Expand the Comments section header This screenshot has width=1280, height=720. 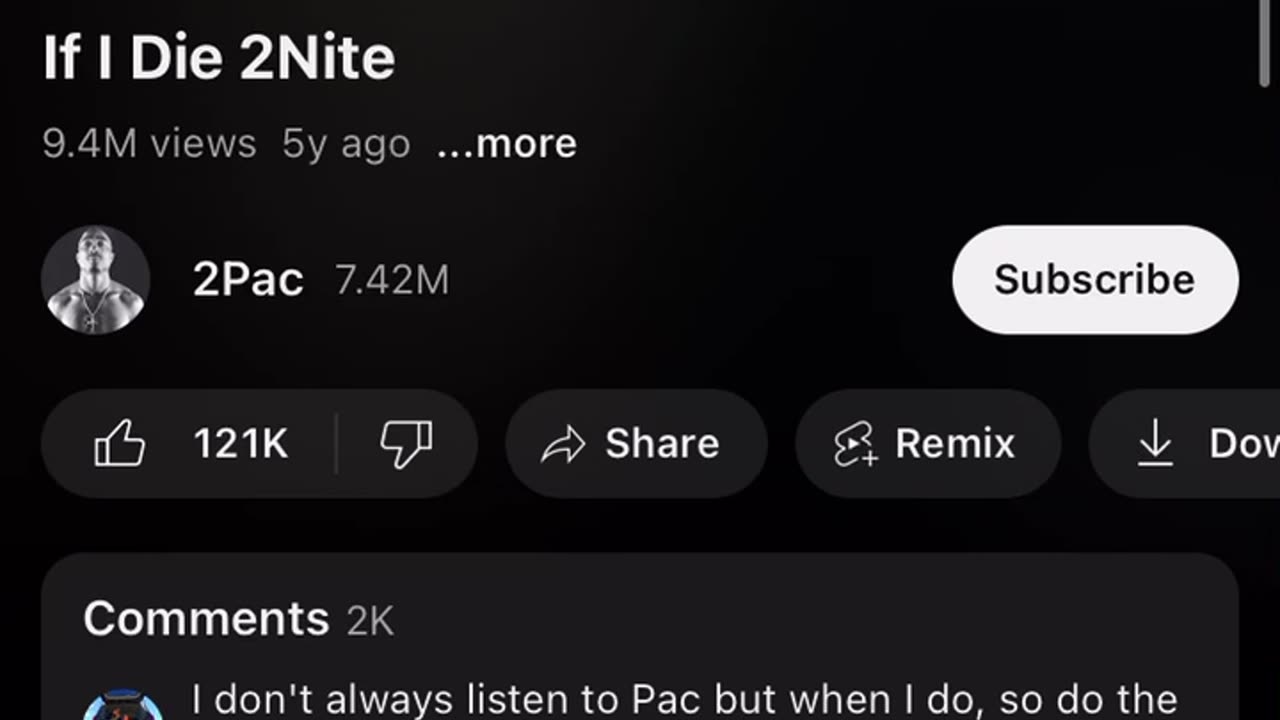(206, 619)
